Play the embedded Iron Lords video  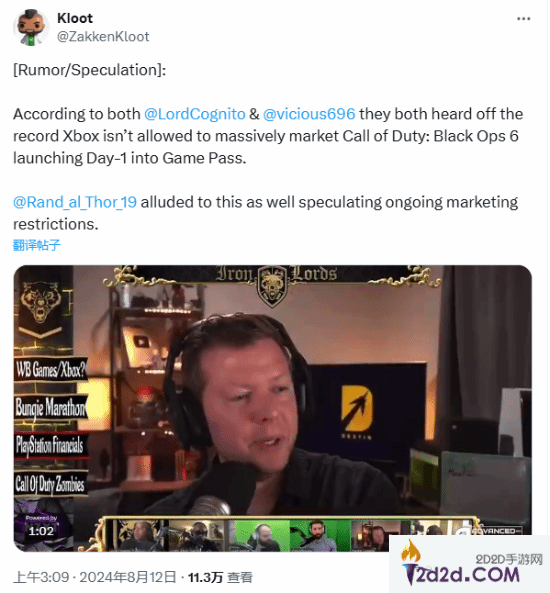(x=272, y=408)
